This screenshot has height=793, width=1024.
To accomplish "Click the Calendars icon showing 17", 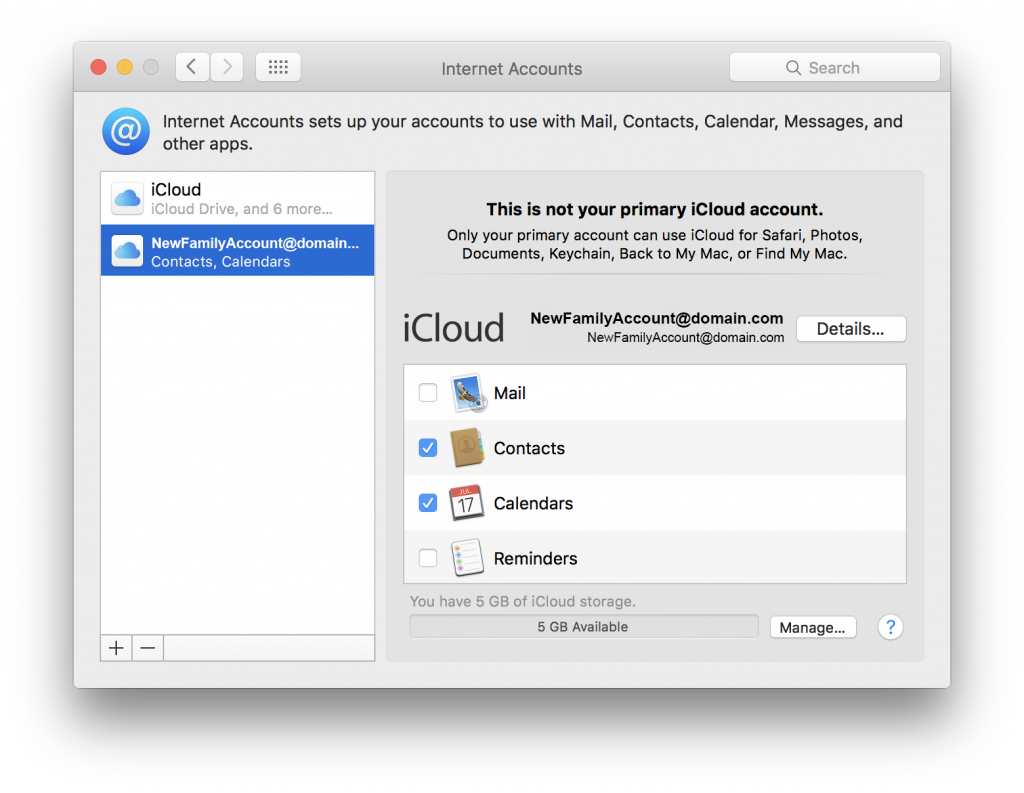I will (x=466, y=503).
